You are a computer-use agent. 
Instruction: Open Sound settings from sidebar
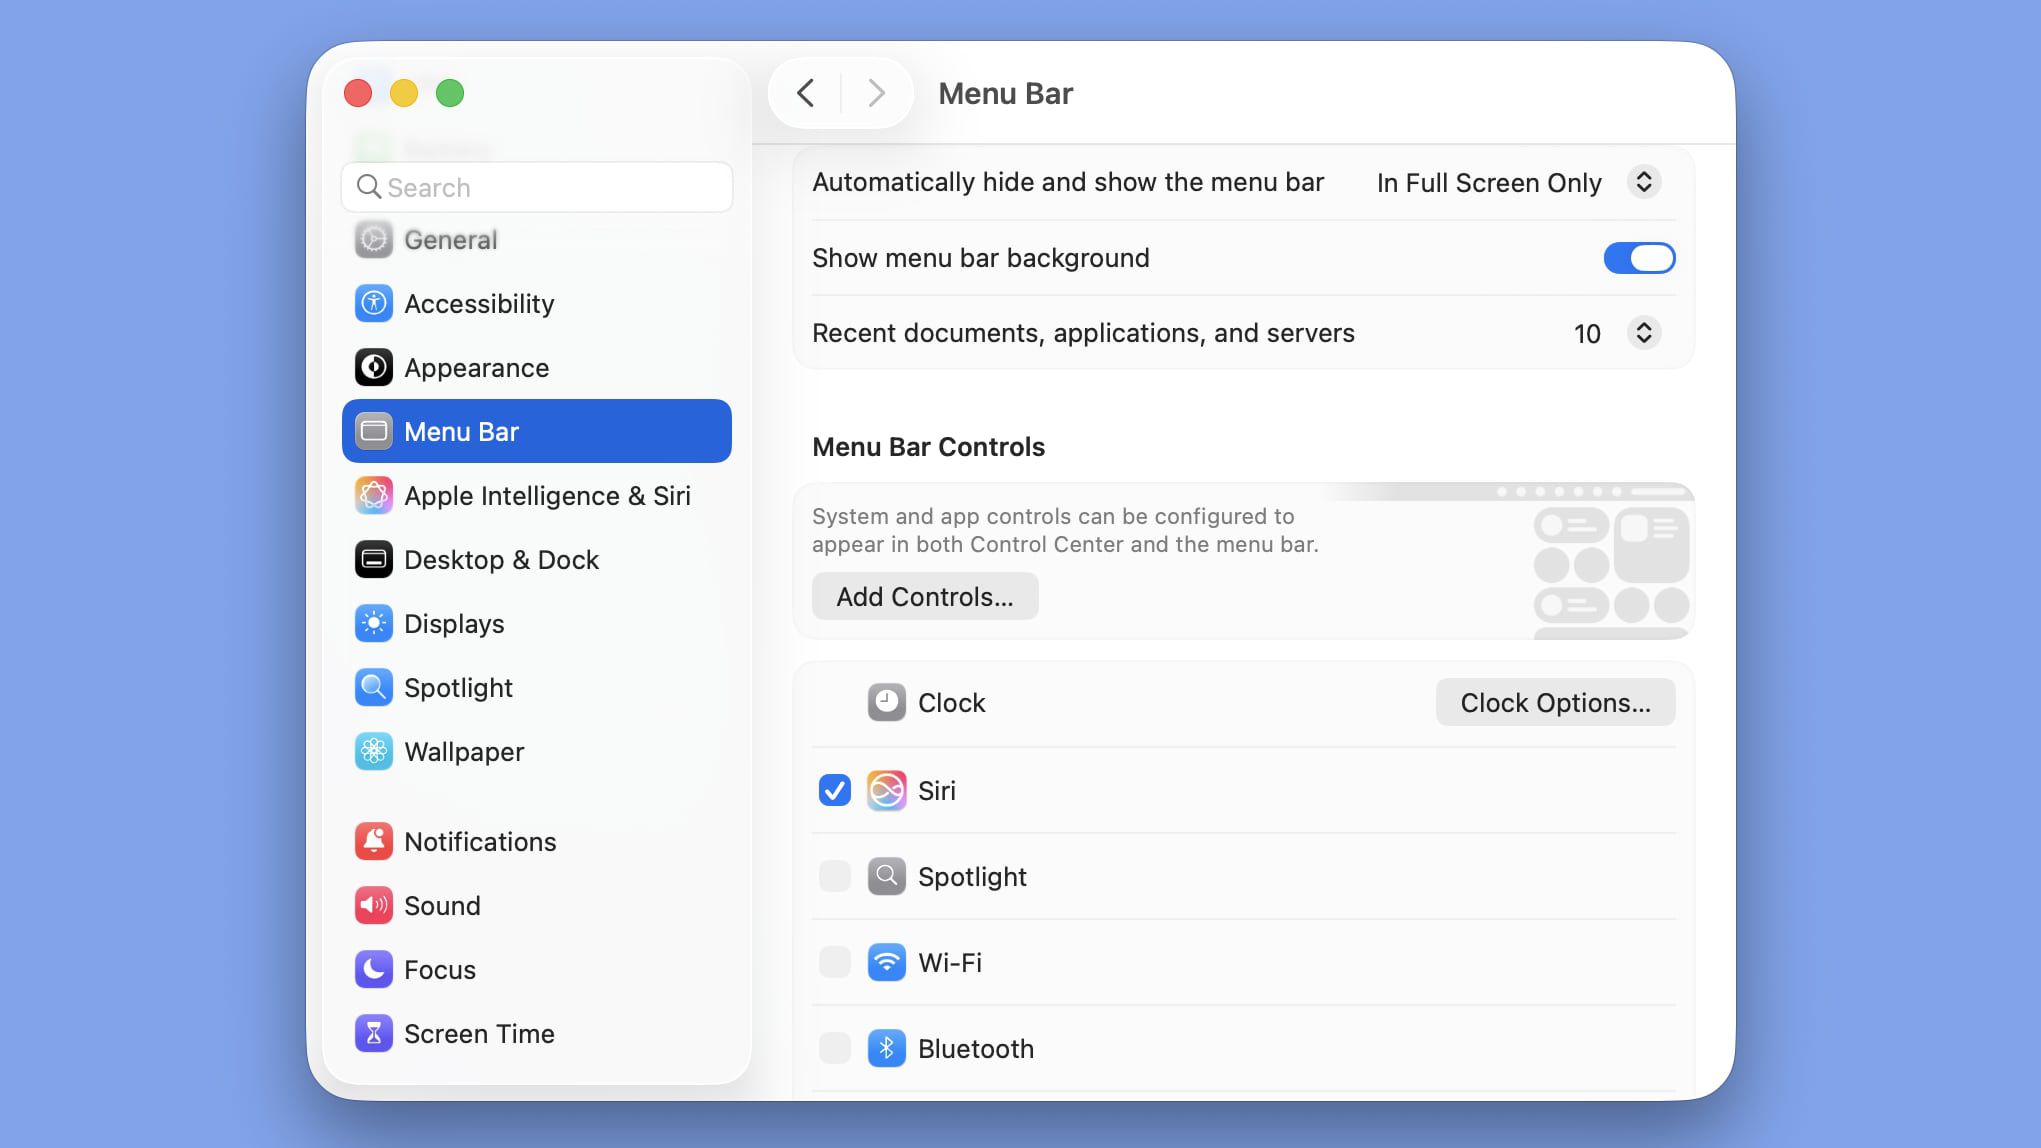coord(441,905)
